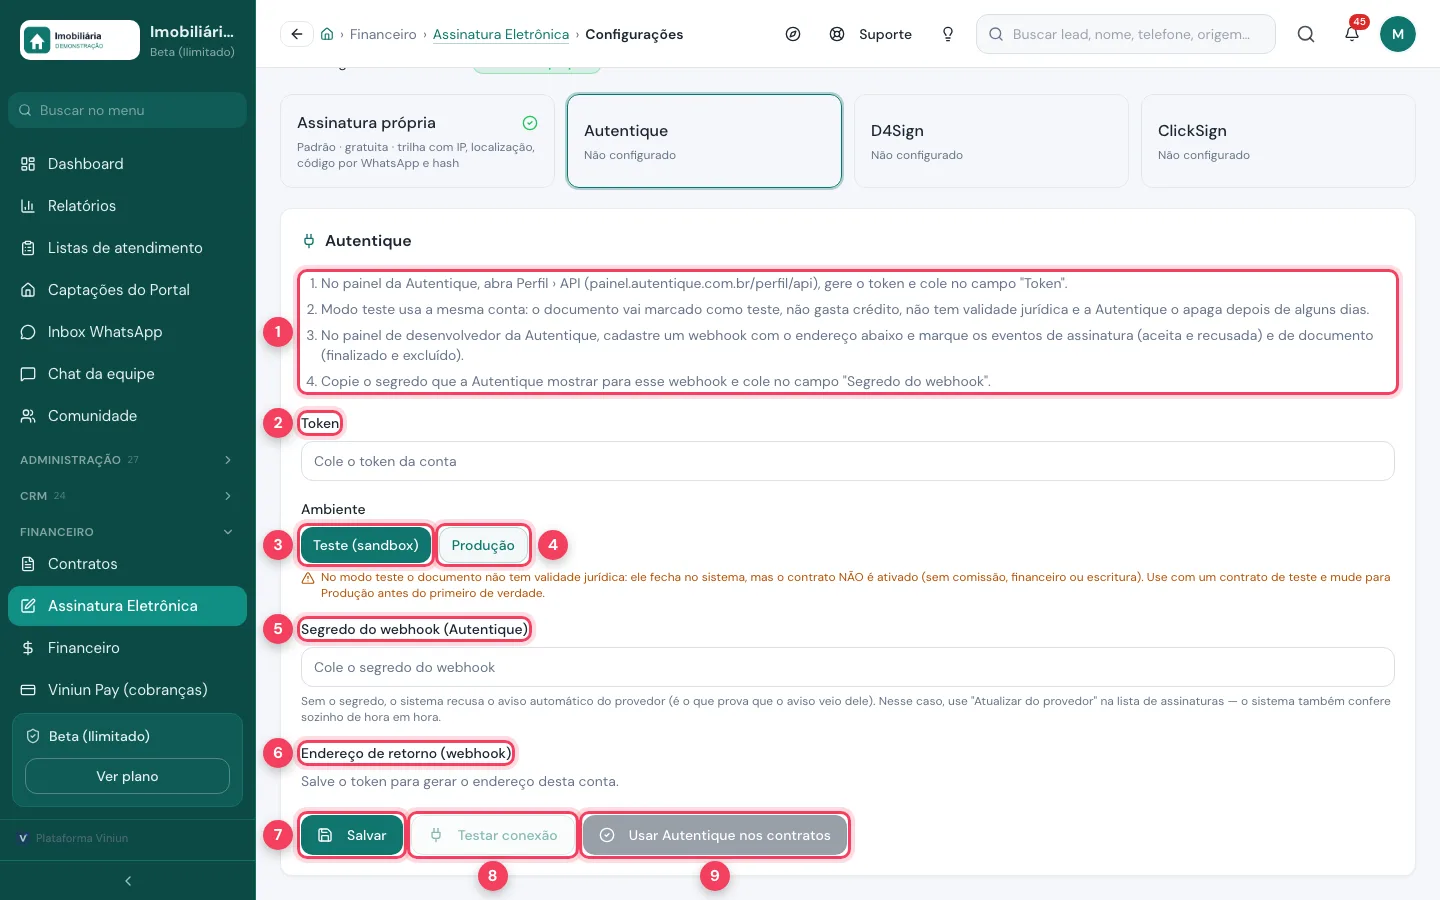Open the compass tour icon
Viewport: 1440px width, 900px height.
click(793, 34)
